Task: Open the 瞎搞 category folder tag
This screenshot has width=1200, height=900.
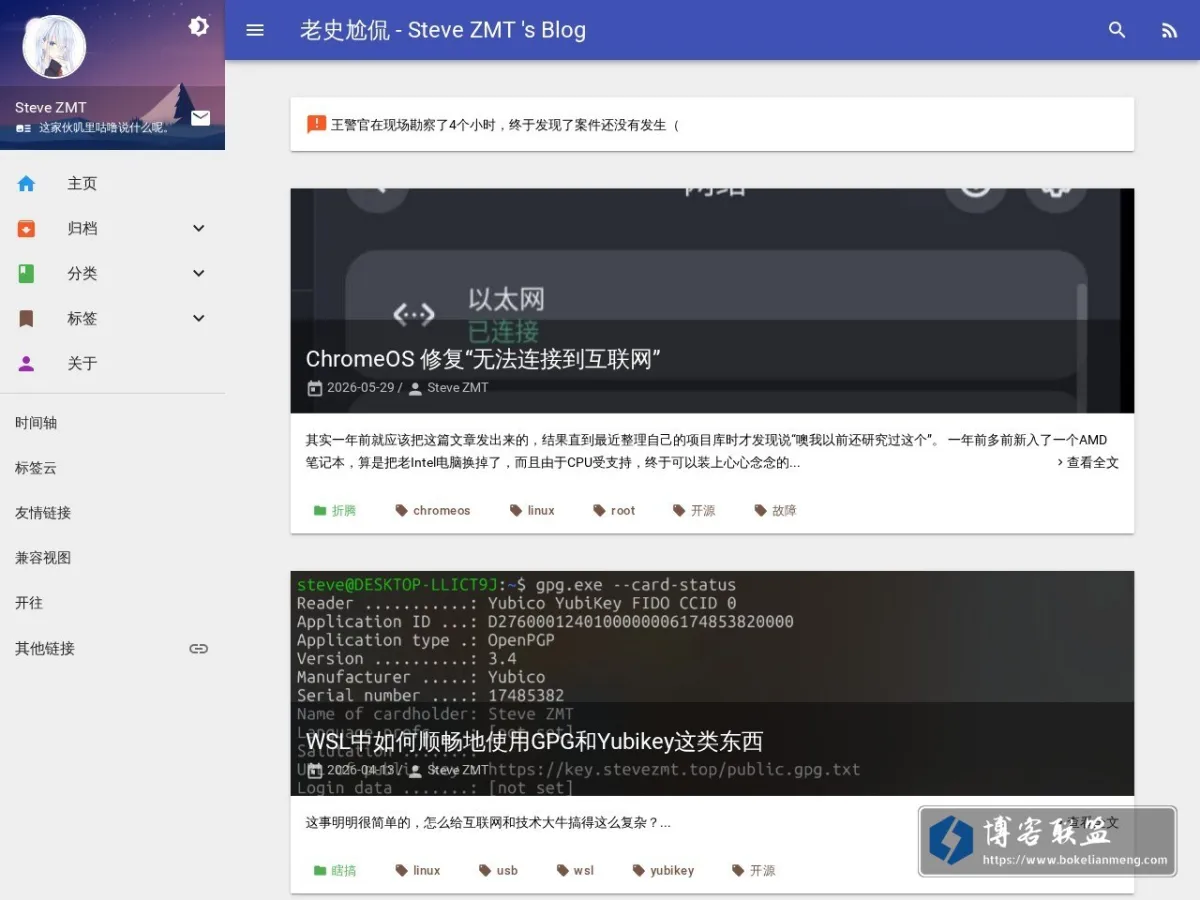Action: pos(334,871)
